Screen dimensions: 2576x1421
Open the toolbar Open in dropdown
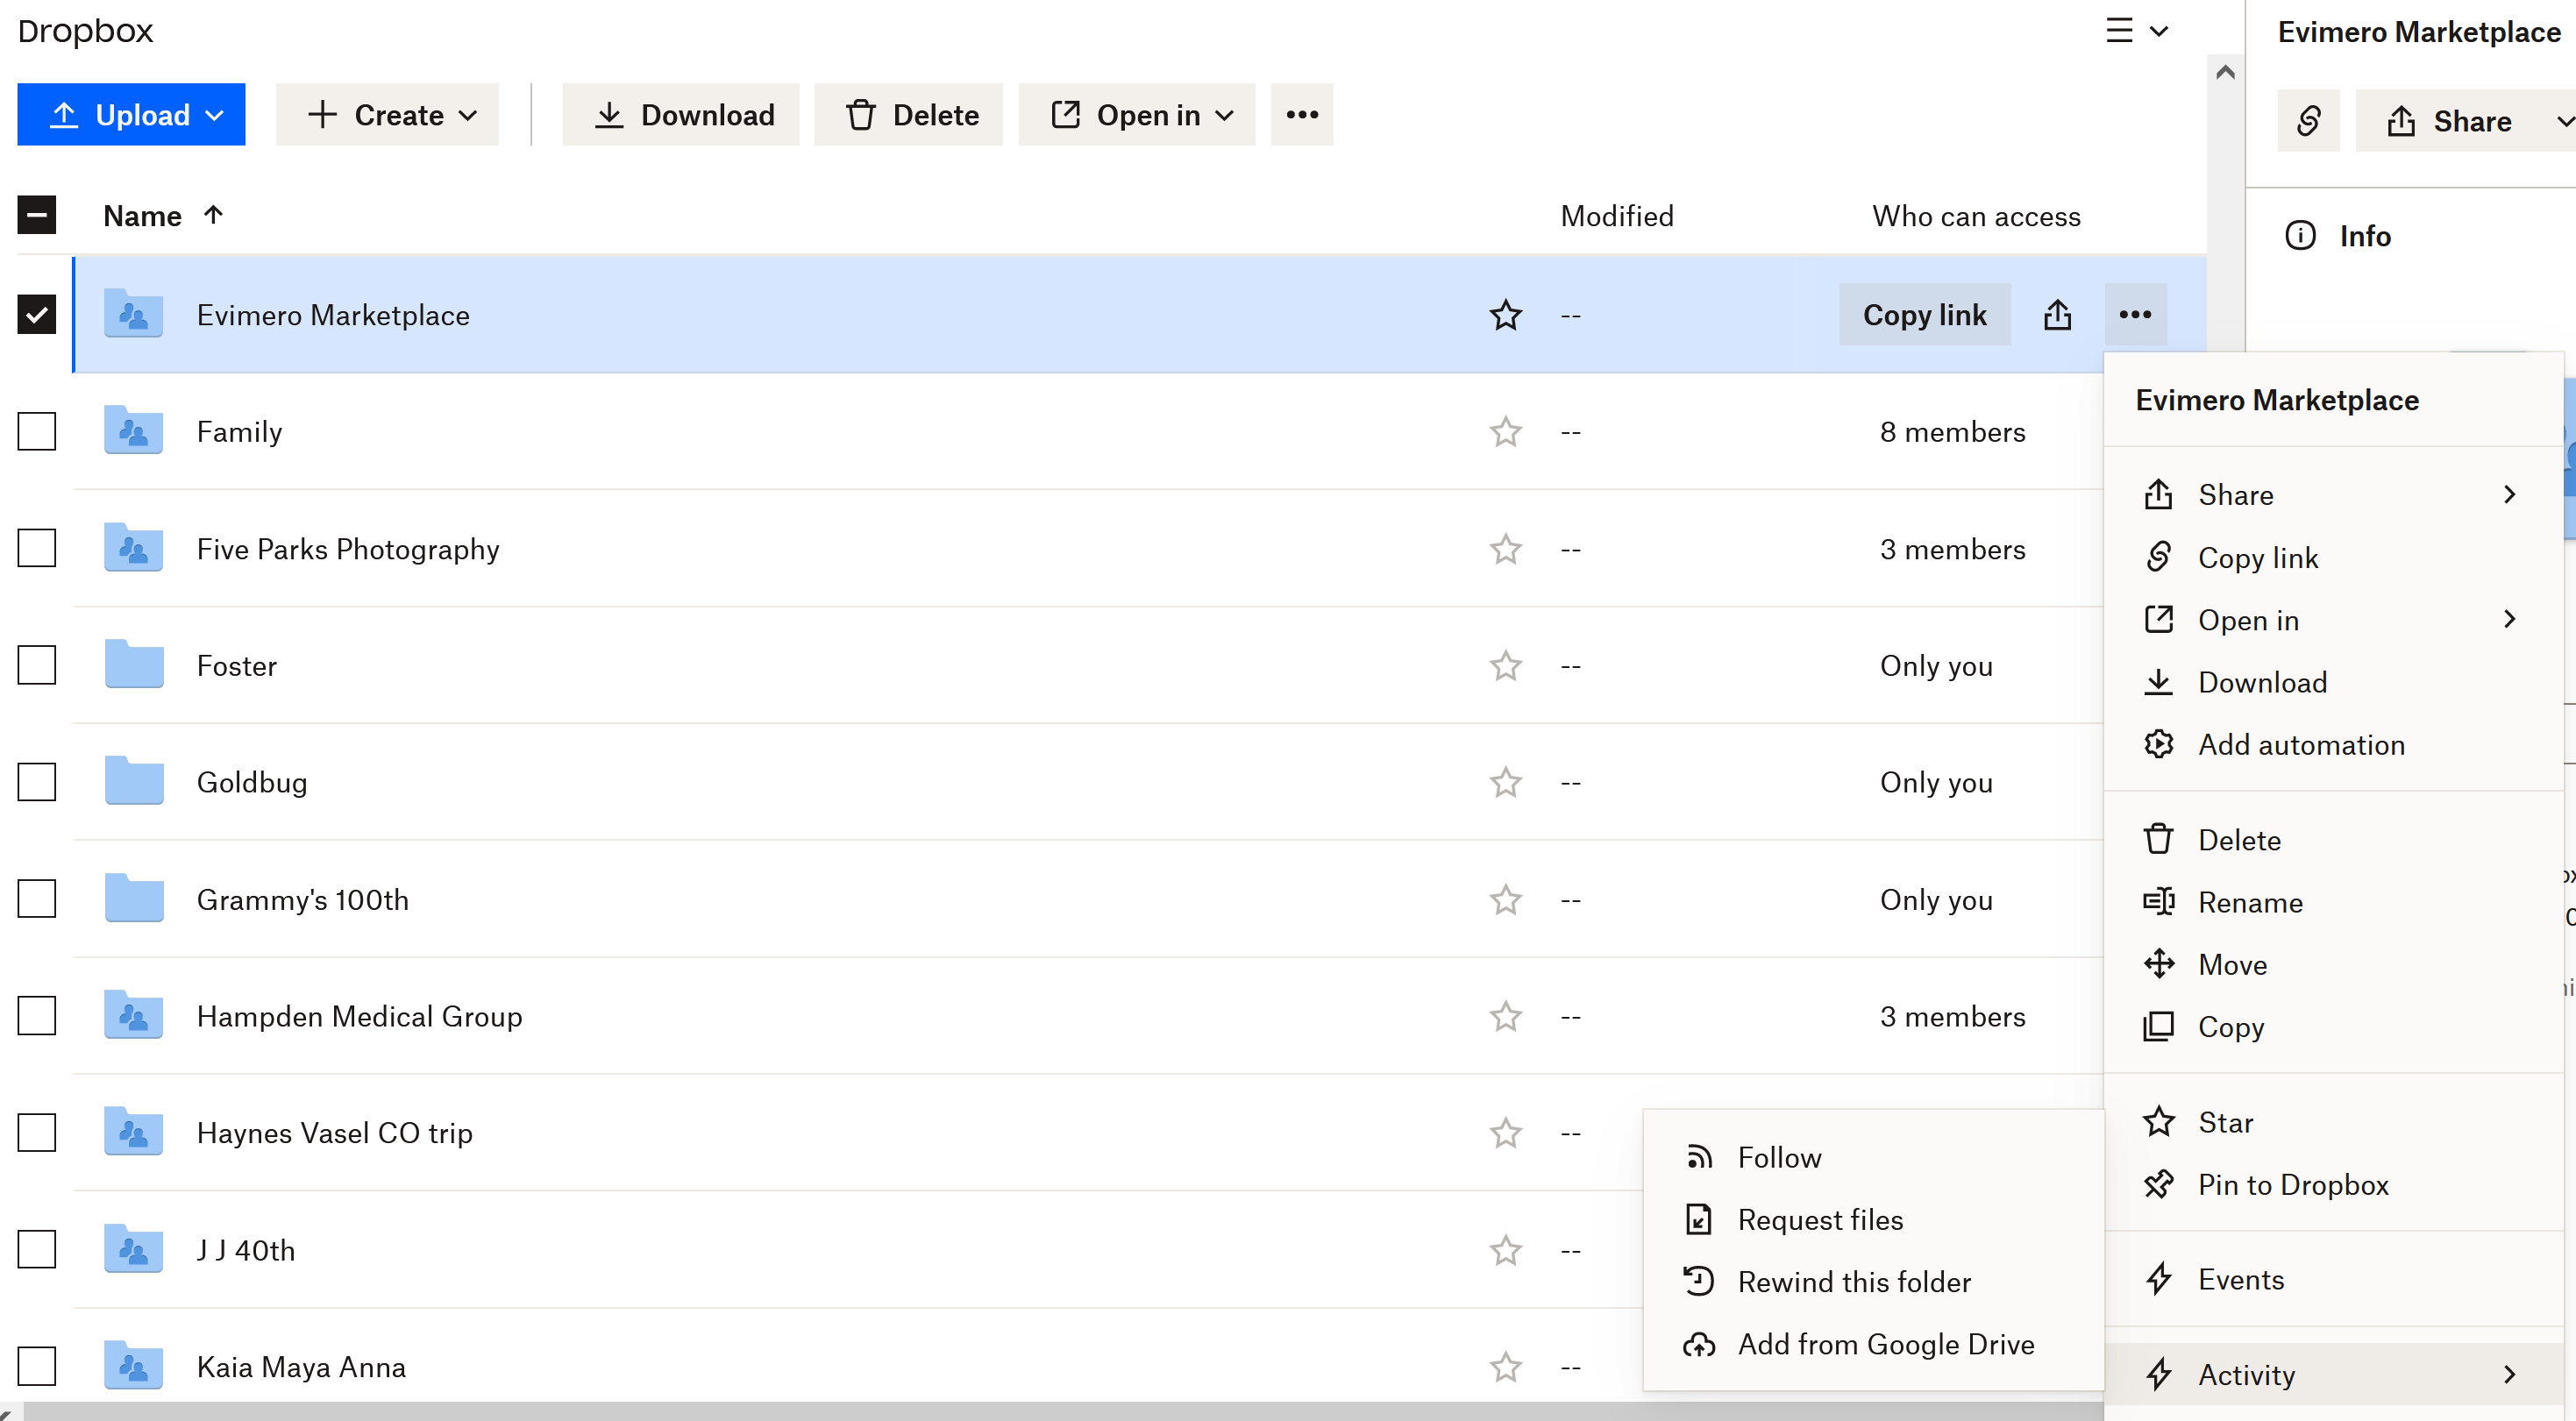(x=1137, y=114)
